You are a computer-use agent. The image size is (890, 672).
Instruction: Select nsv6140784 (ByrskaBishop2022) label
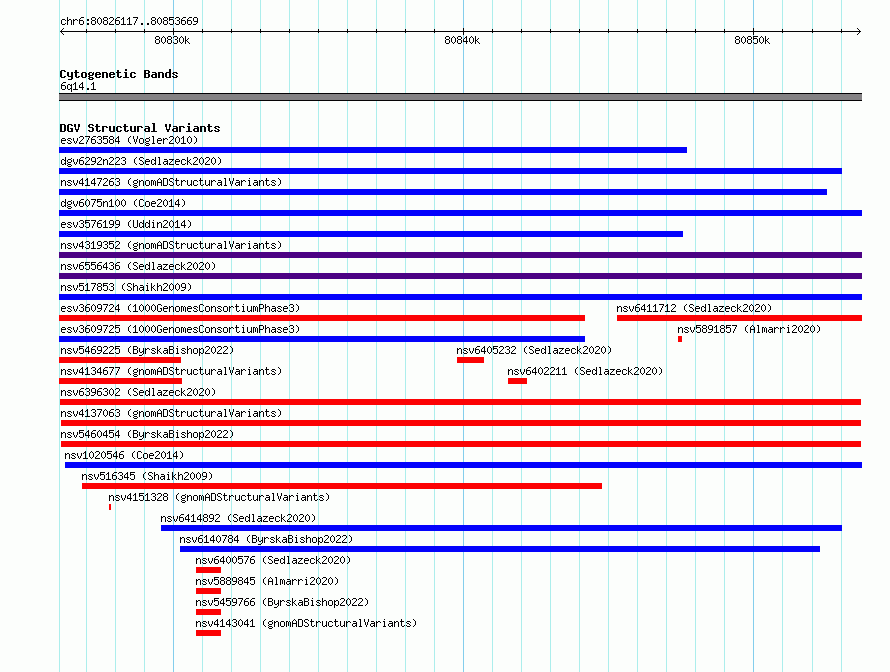point(266,539)
